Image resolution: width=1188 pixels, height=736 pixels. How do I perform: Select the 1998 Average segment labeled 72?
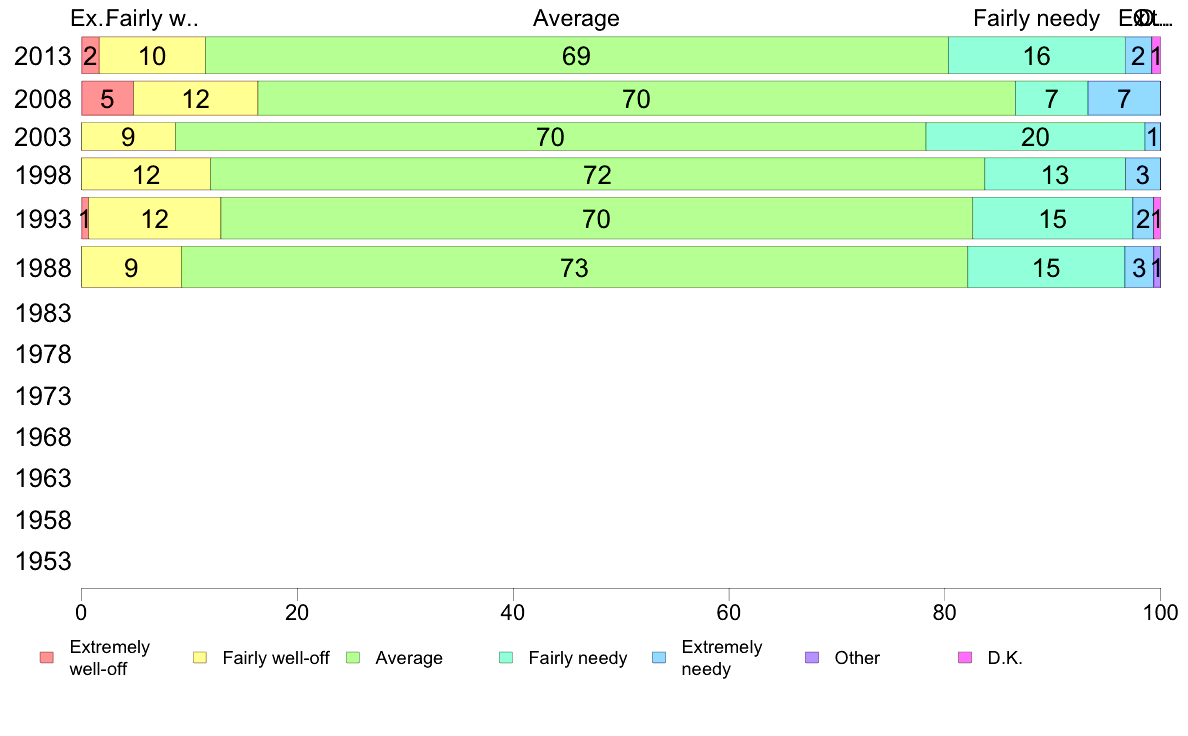coord(597,174)
